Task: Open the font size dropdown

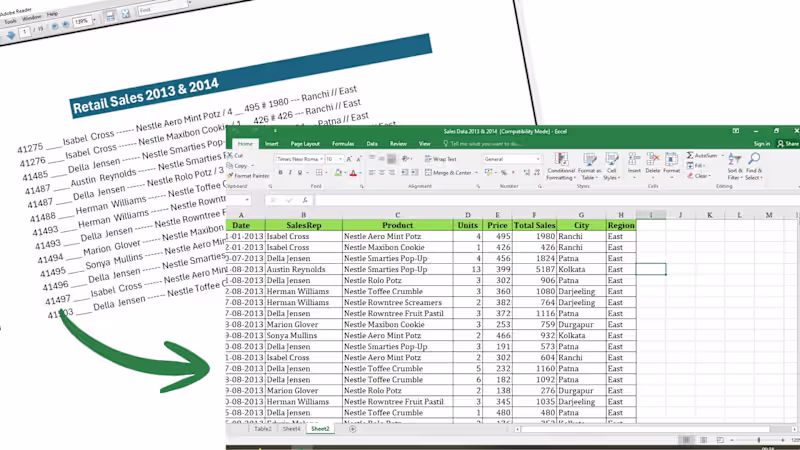Action: (x=340, y=159)
